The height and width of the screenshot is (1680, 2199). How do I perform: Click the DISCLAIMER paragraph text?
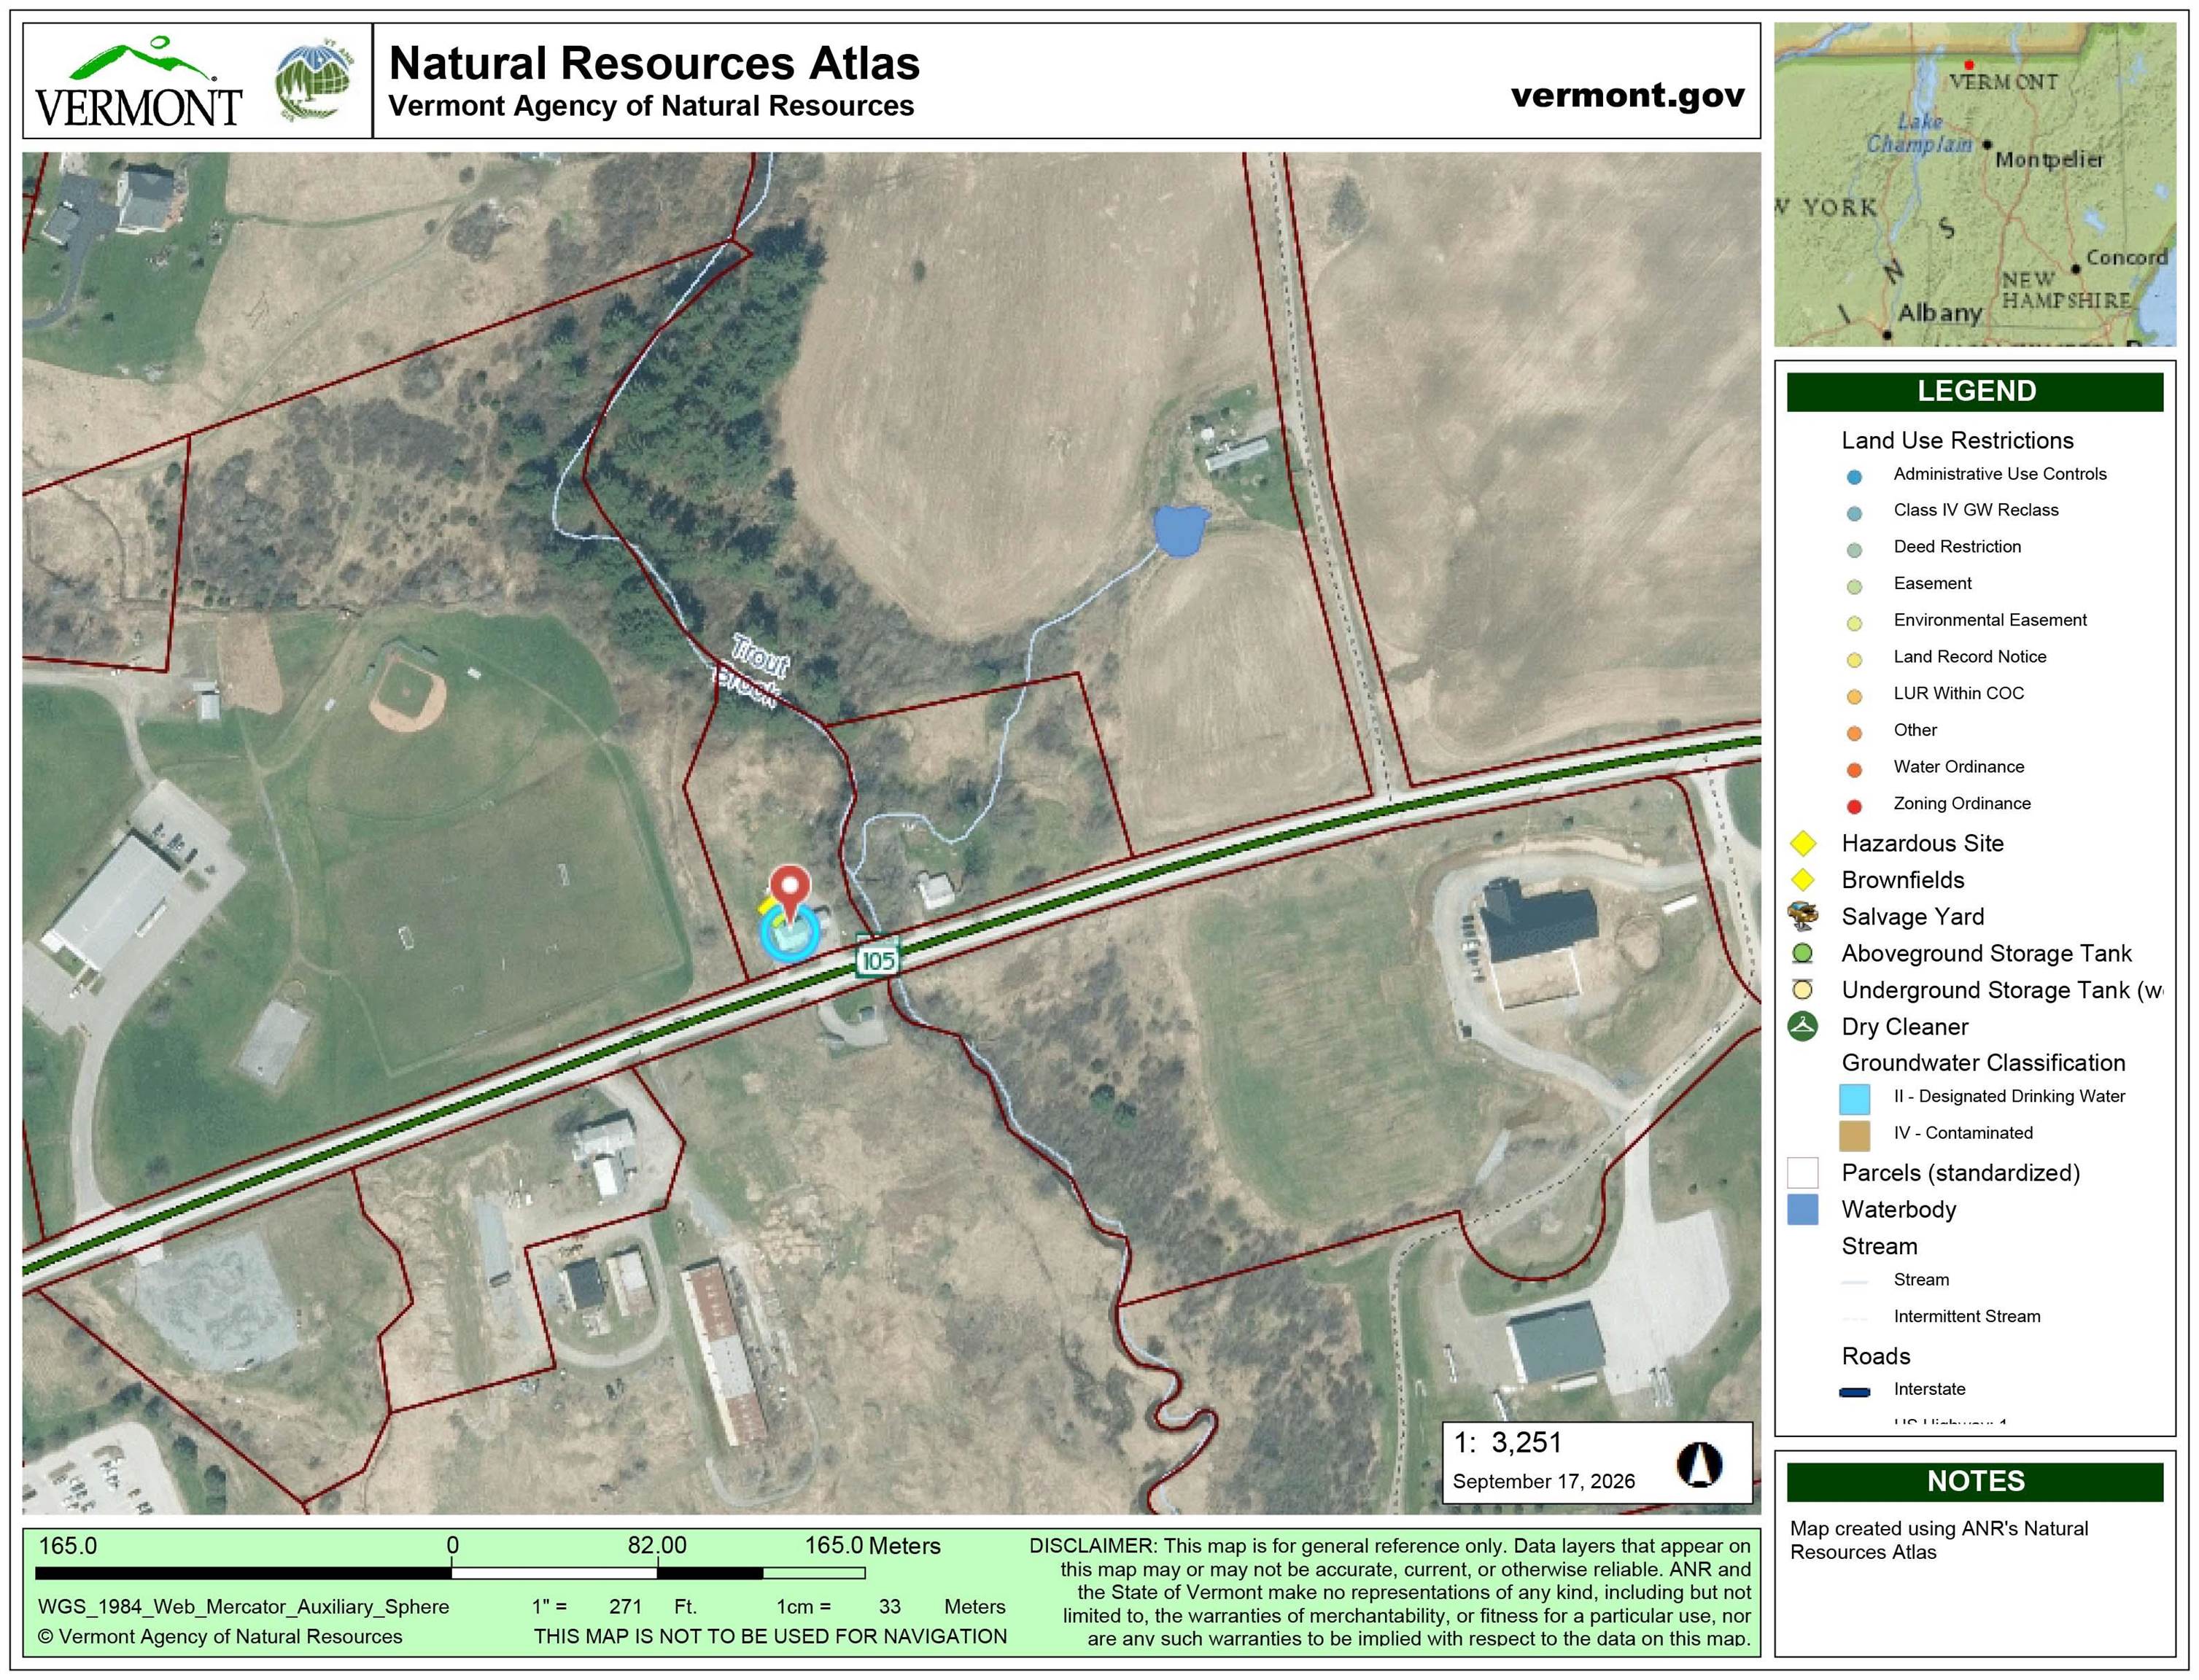[1391, 1592]
